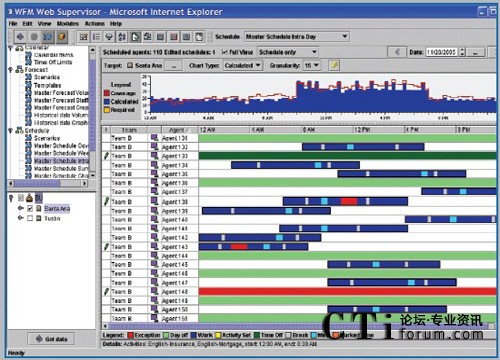Image resolution: width=500 pixels, height=360 pixels.
Task: Click the list view toolbar icon
Action: tap(96, 37)
